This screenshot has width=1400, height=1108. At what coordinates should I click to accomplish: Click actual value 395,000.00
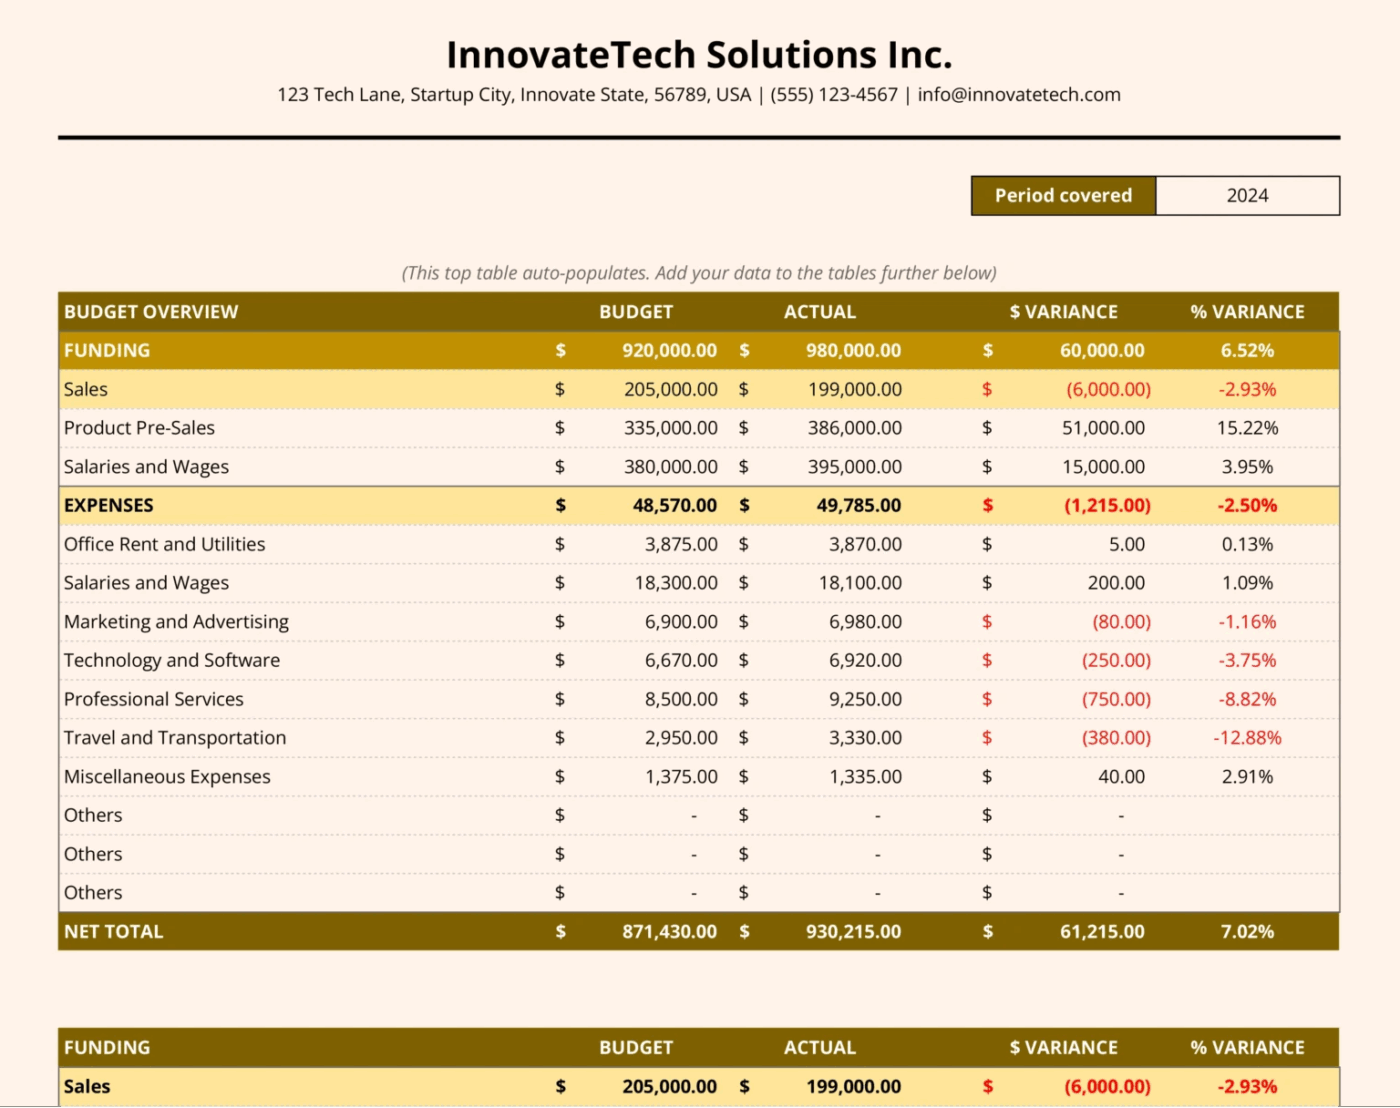pyautogui.click(x=854, y=467)
